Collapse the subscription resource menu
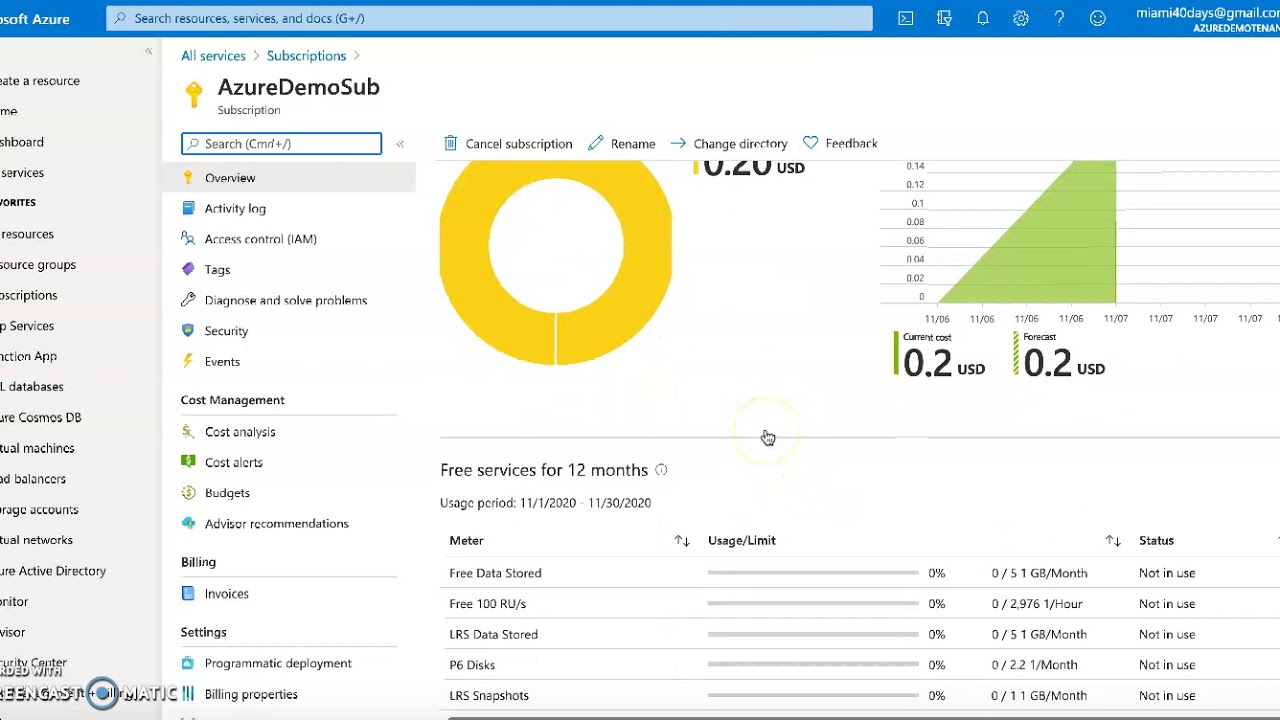1280x720 pixels. pos(400,144)
